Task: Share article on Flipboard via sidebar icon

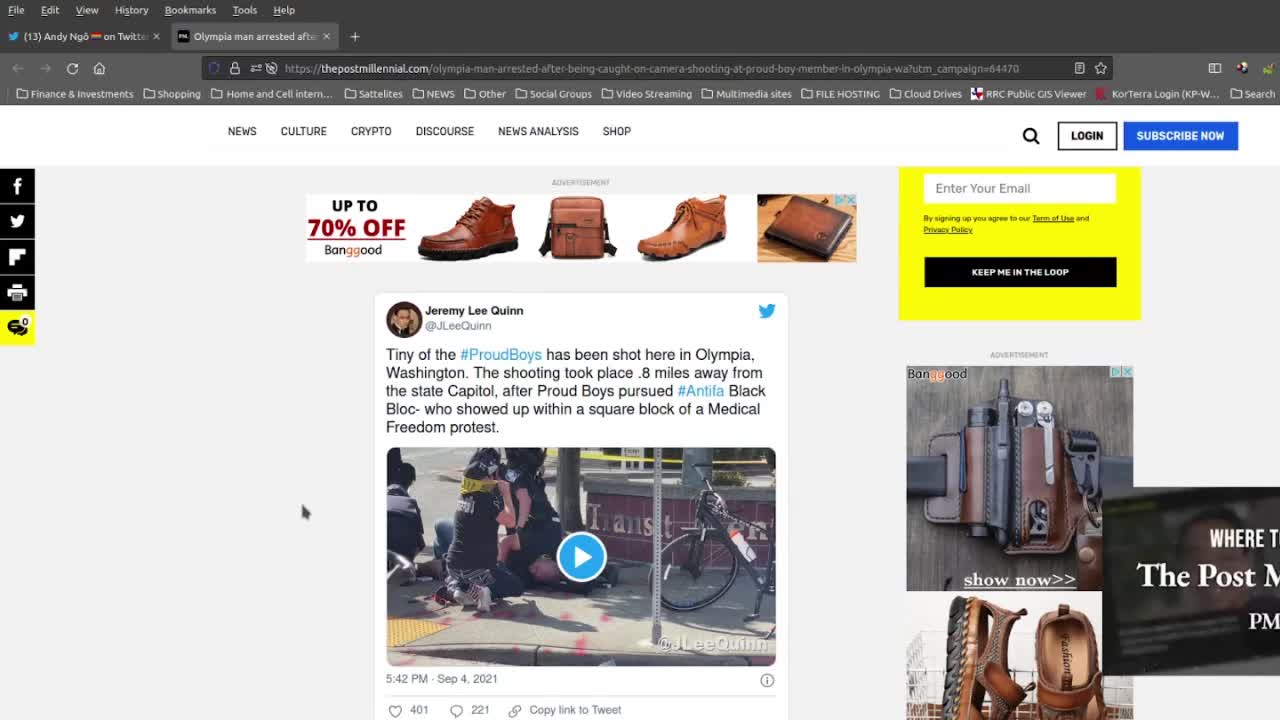Action: (x=17, y=257)
